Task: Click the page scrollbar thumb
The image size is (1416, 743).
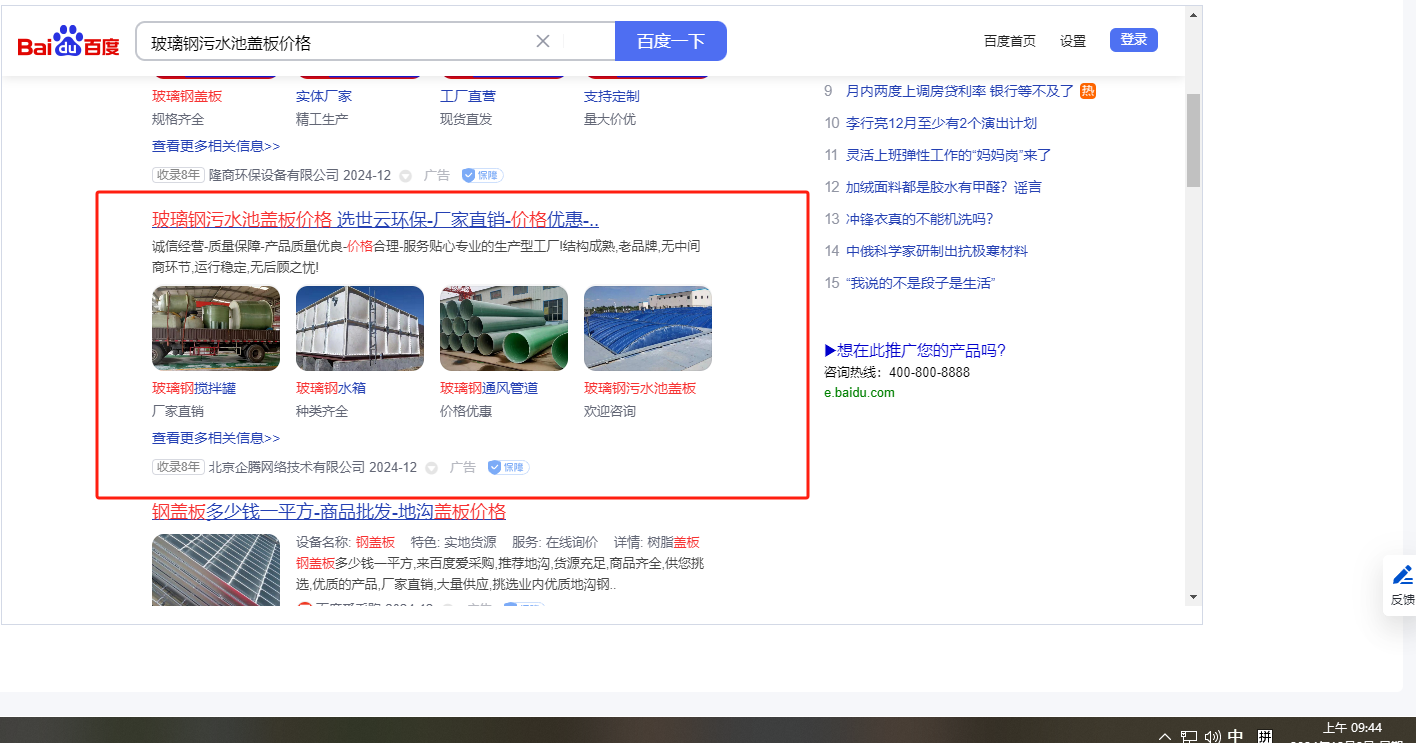Action: pos(1193,140)
